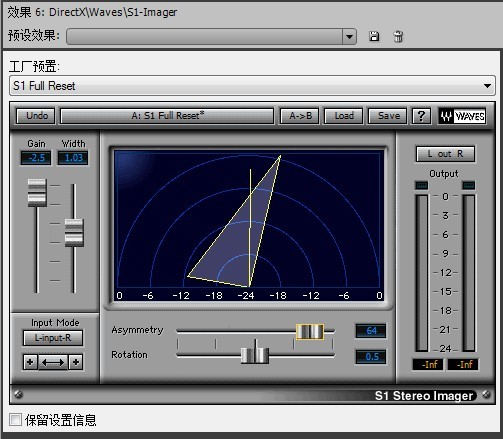Open the Waves help question mark button

point(421,116)
